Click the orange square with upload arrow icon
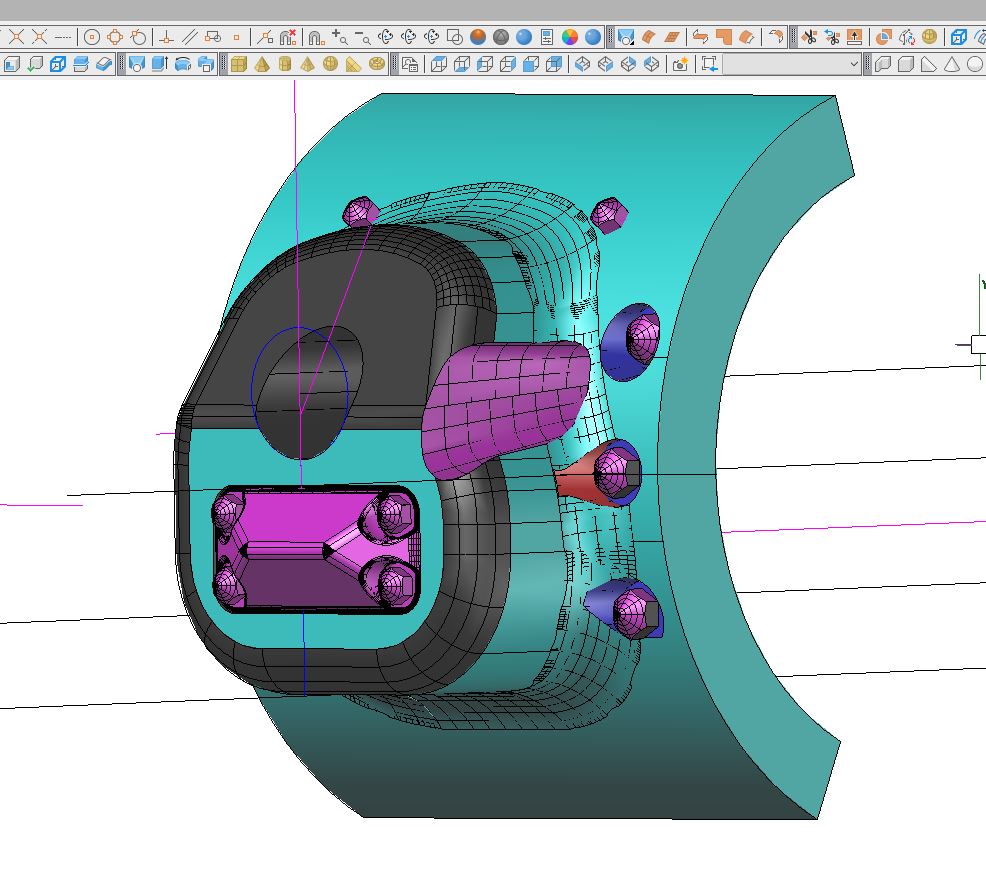Screen dimensions: 986x878 tap(855, 38)
